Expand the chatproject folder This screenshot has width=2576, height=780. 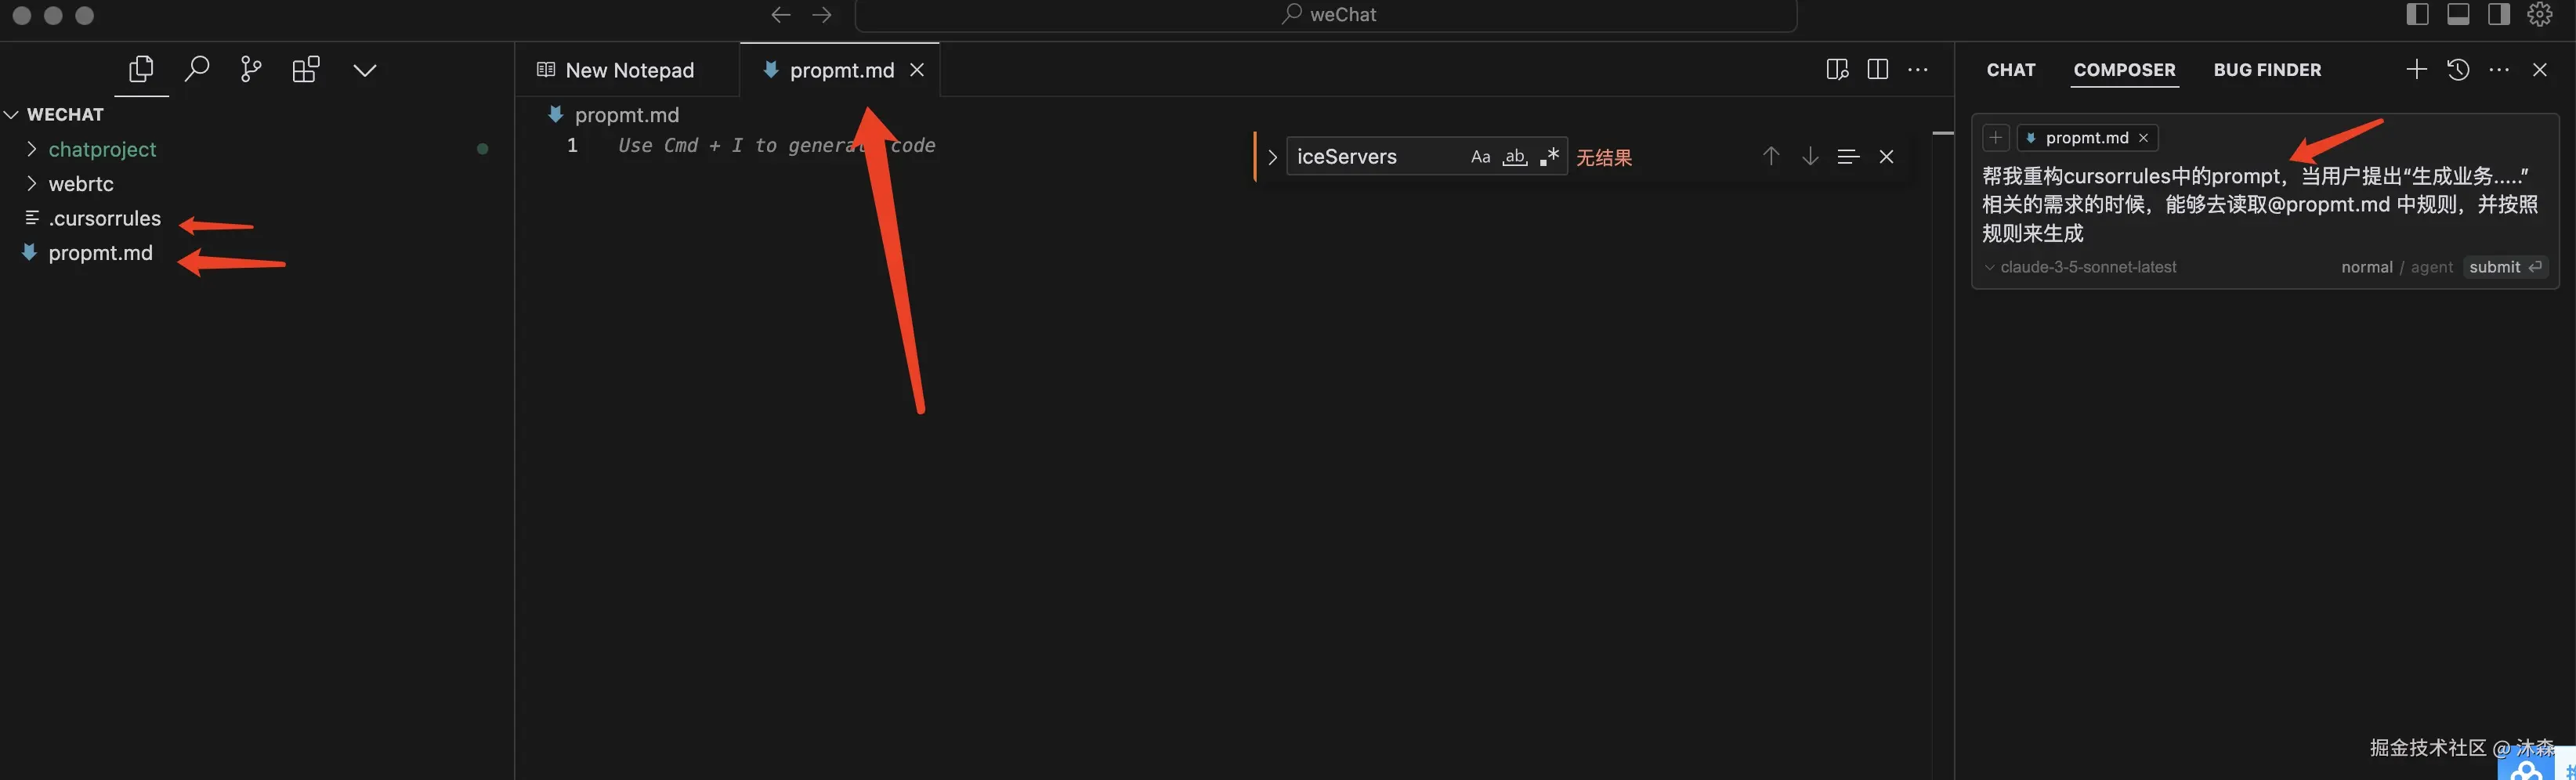coord(32,149)
